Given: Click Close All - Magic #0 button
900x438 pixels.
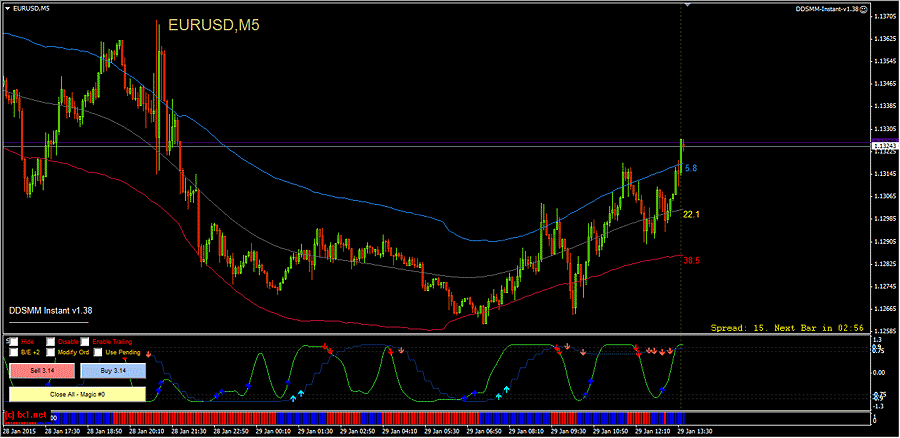Looking at the screenshot, I should pos(76,394).
